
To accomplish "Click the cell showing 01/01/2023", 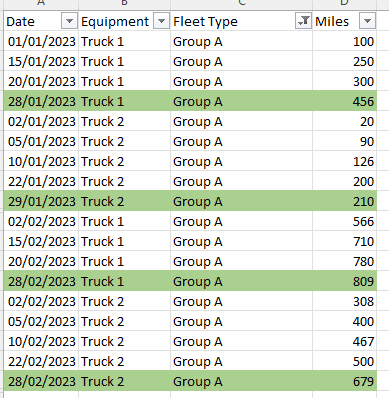I will click(41, 41).
